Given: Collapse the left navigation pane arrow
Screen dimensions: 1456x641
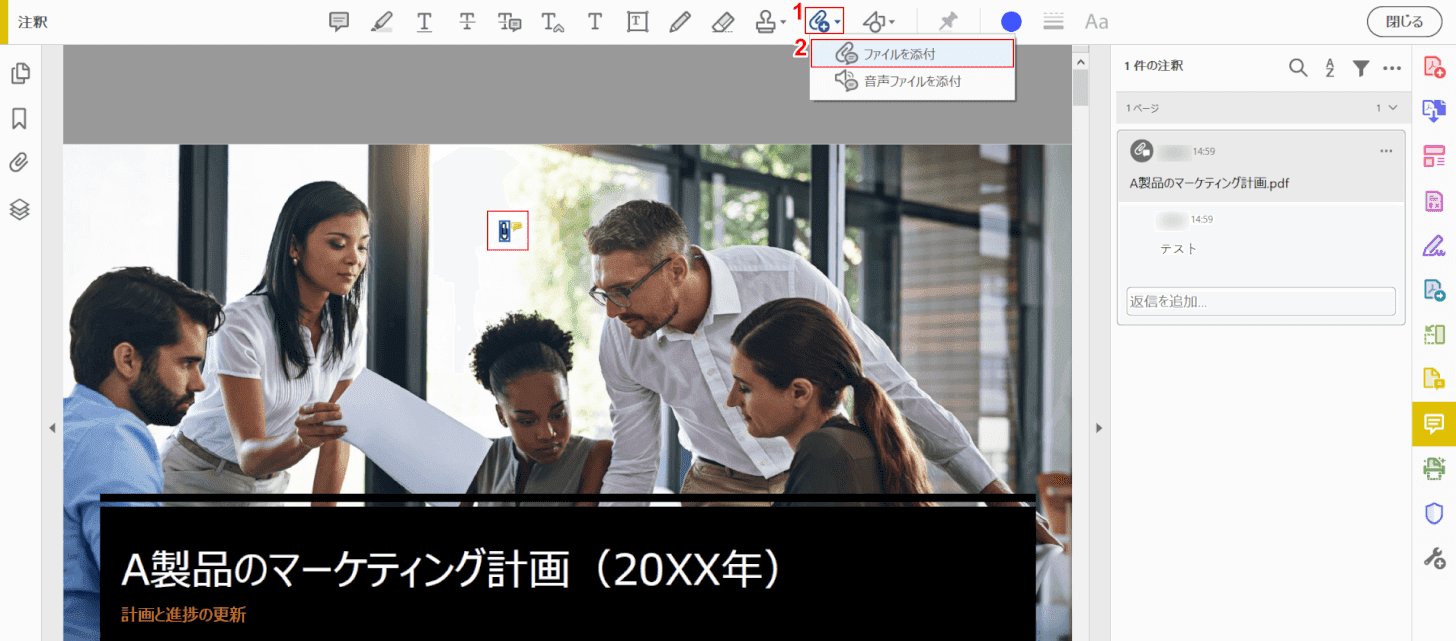Looking at the screenshot, I should (52, 428).
